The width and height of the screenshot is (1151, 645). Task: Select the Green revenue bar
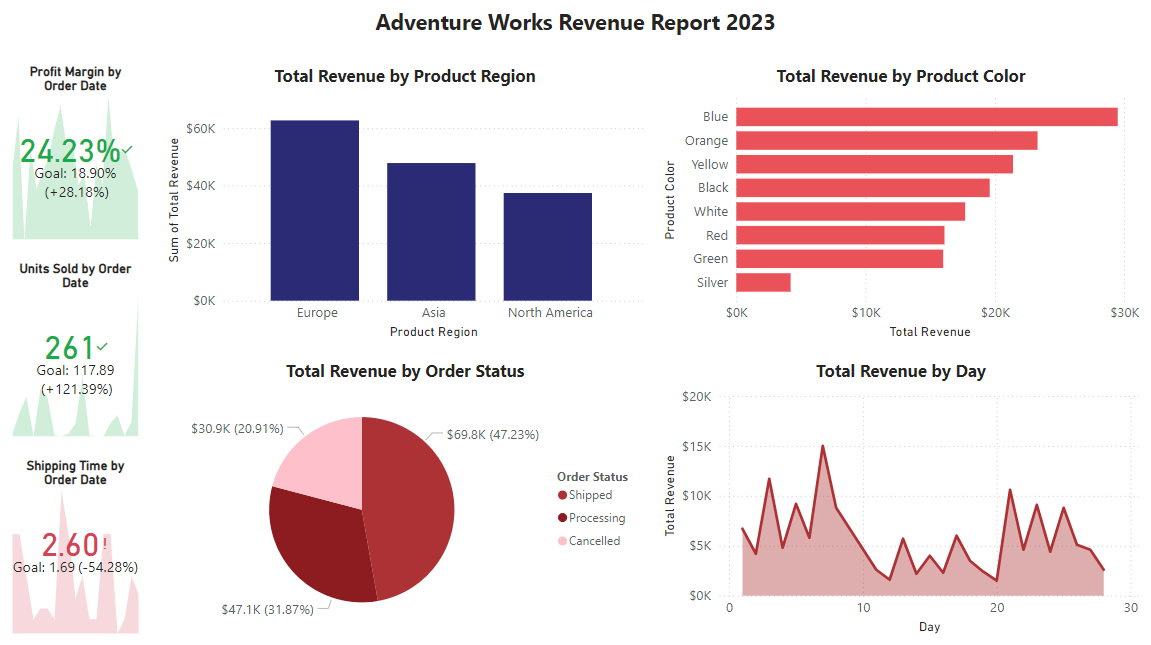840,259
